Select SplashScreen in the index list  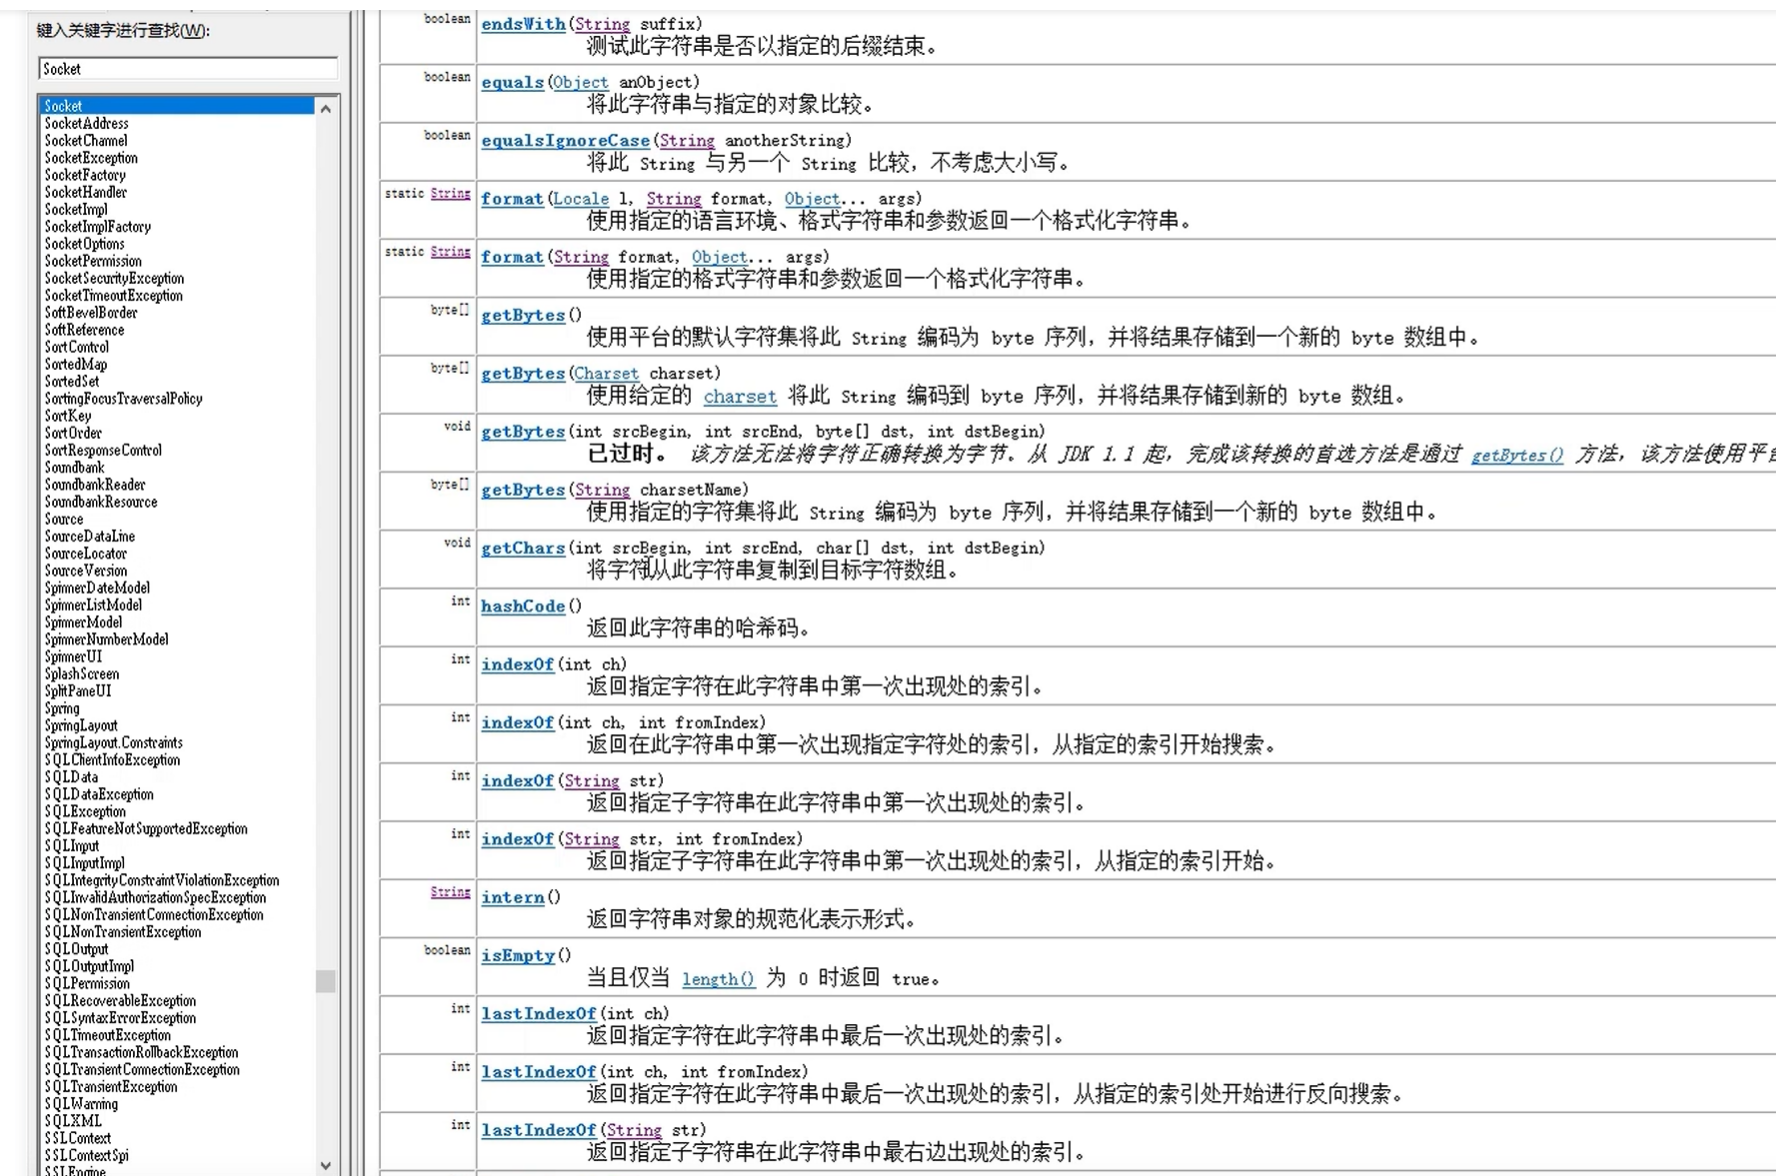tap(81, 674)
